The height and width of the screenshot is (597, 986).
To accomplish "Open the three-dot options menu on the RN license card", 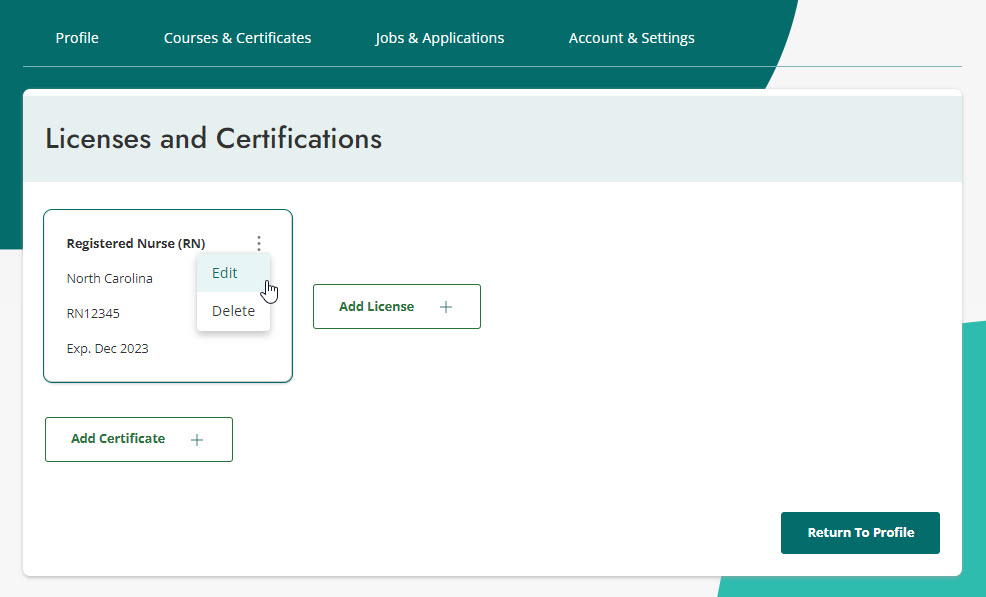I will (259, 242).
